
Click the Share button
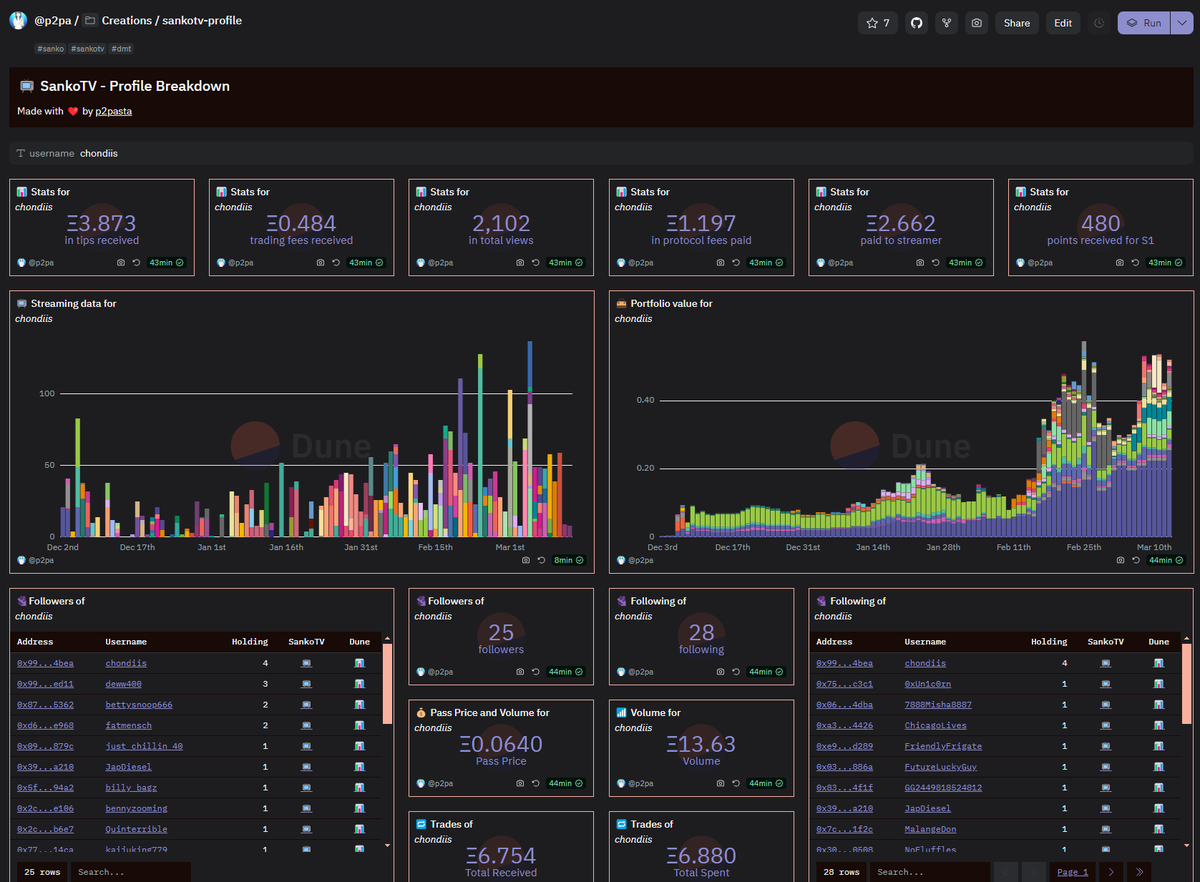pos(1017,22)
